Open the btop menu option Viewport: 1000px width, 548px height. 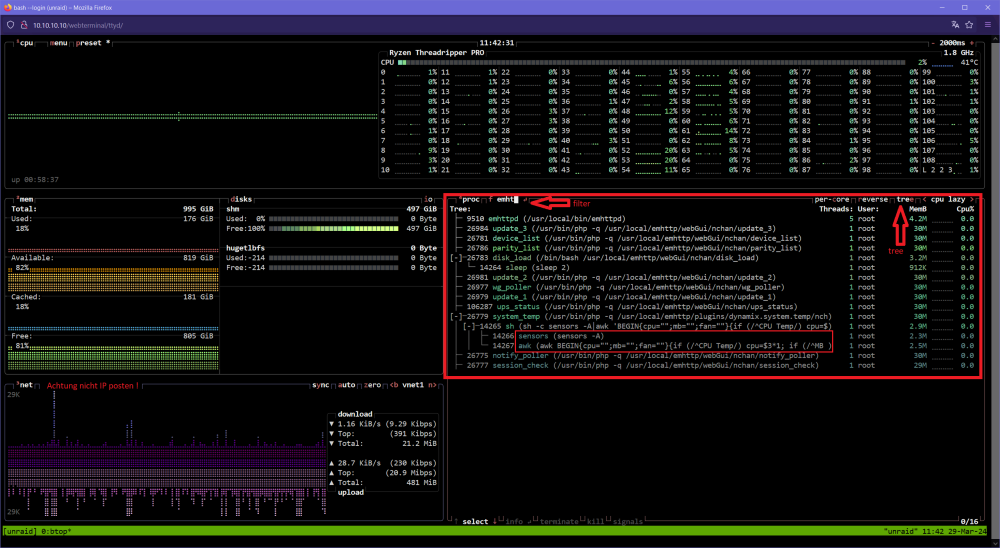(59, 43)
